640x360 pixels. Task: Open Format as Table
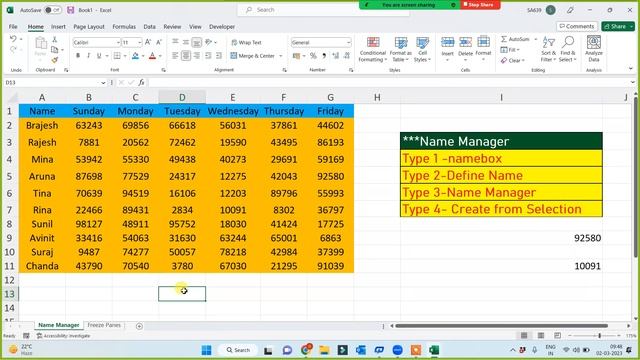[x=400, y=42]
